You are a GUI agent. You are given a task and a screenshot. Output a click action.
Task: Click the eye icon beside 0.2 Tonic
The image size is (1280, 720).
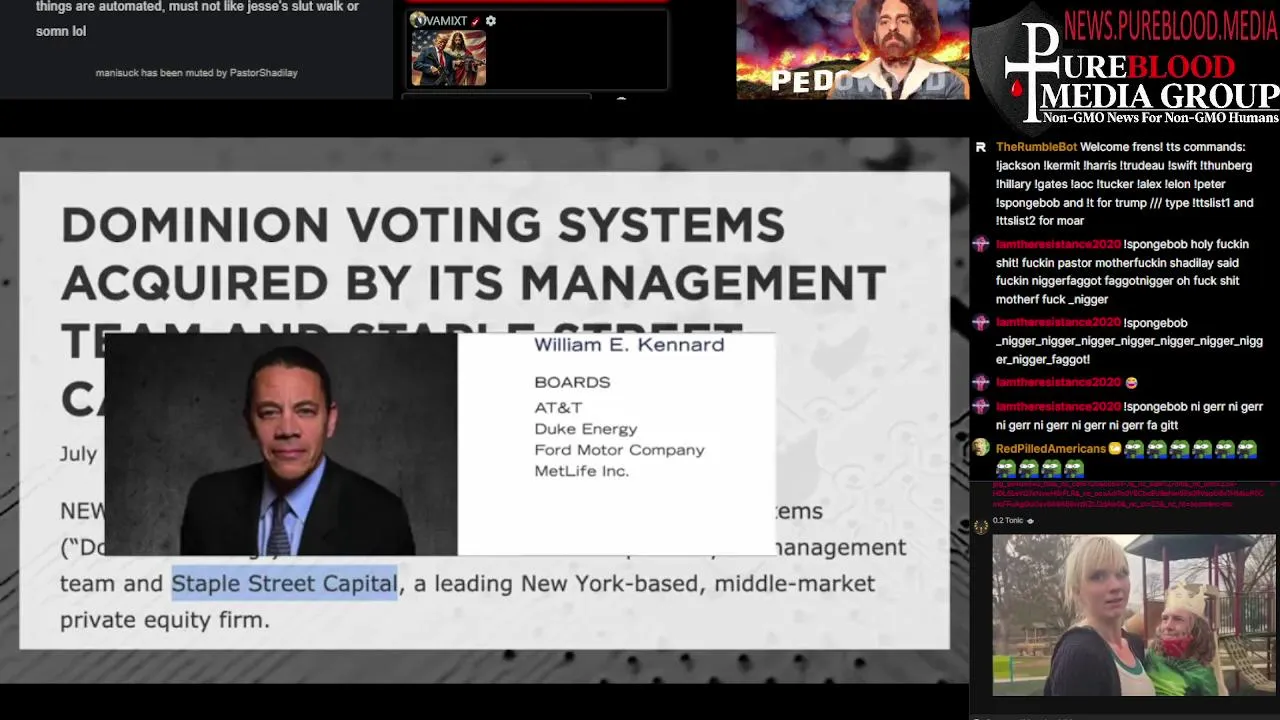coord(1030,521)
